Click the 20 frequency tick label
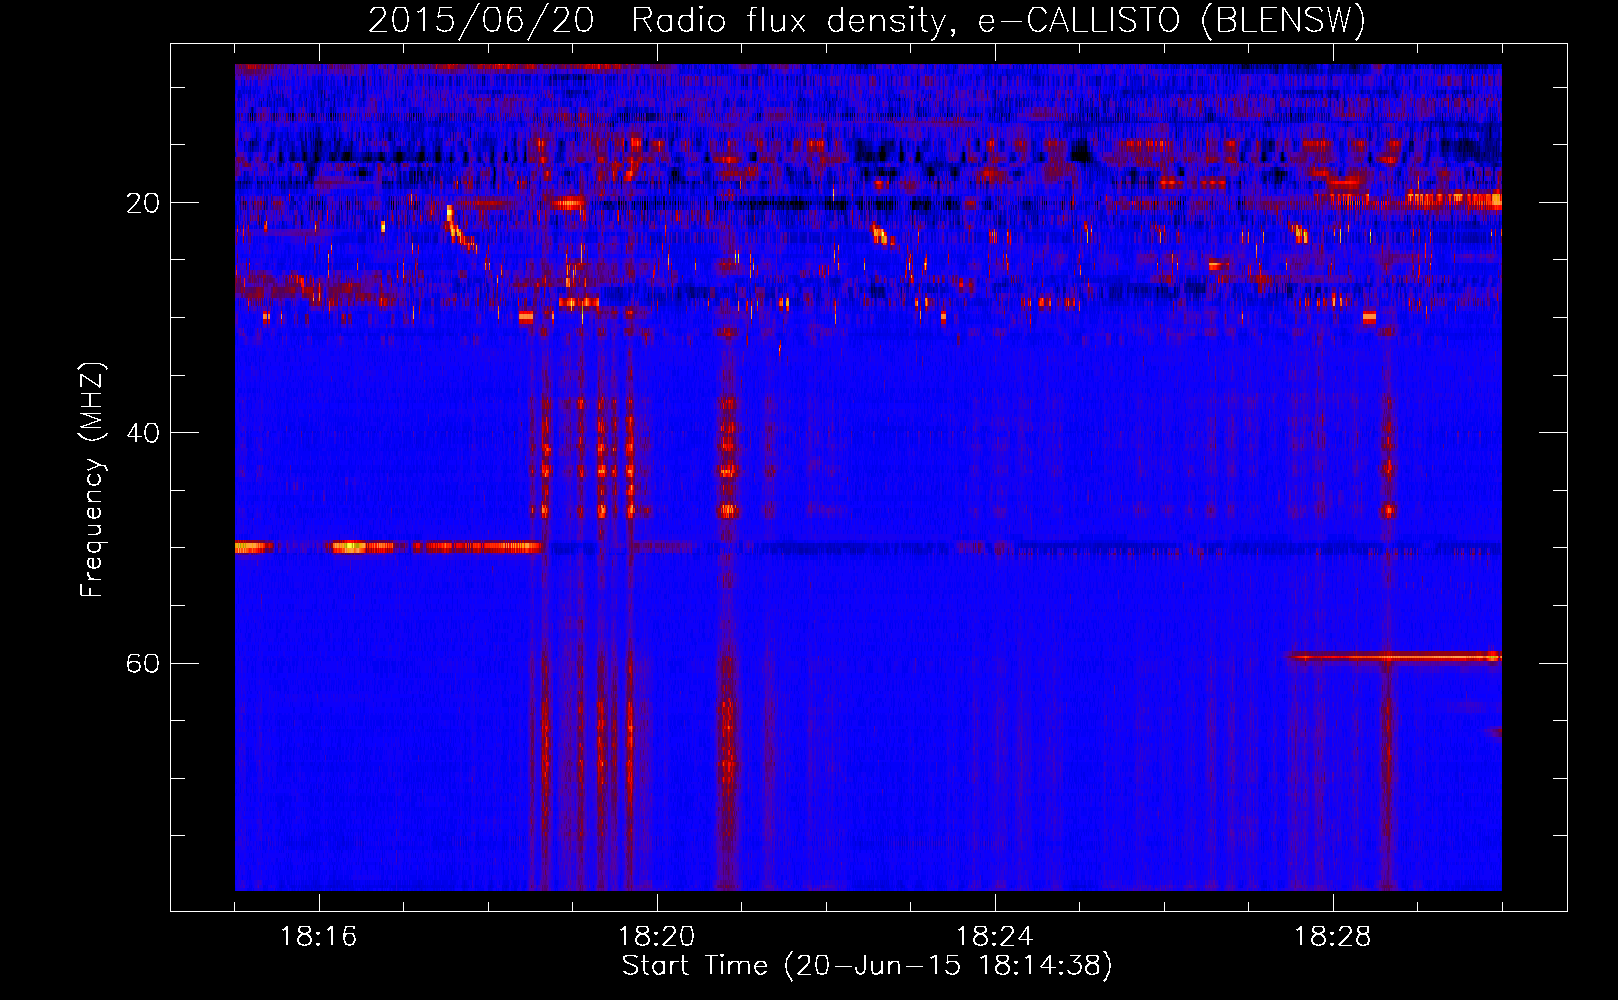The width and height of the screenshot is (1618, 1000). click(x=143, y=203)
